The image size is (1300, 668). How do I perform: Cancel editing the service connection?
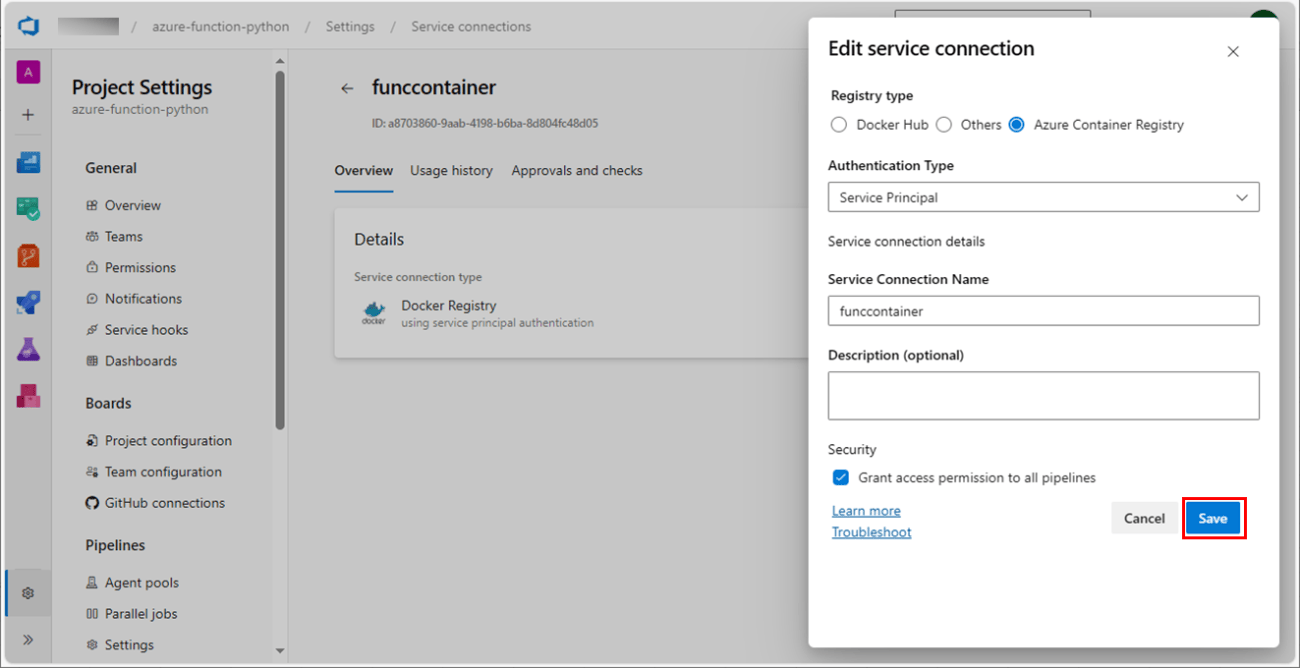(1144, 518)
